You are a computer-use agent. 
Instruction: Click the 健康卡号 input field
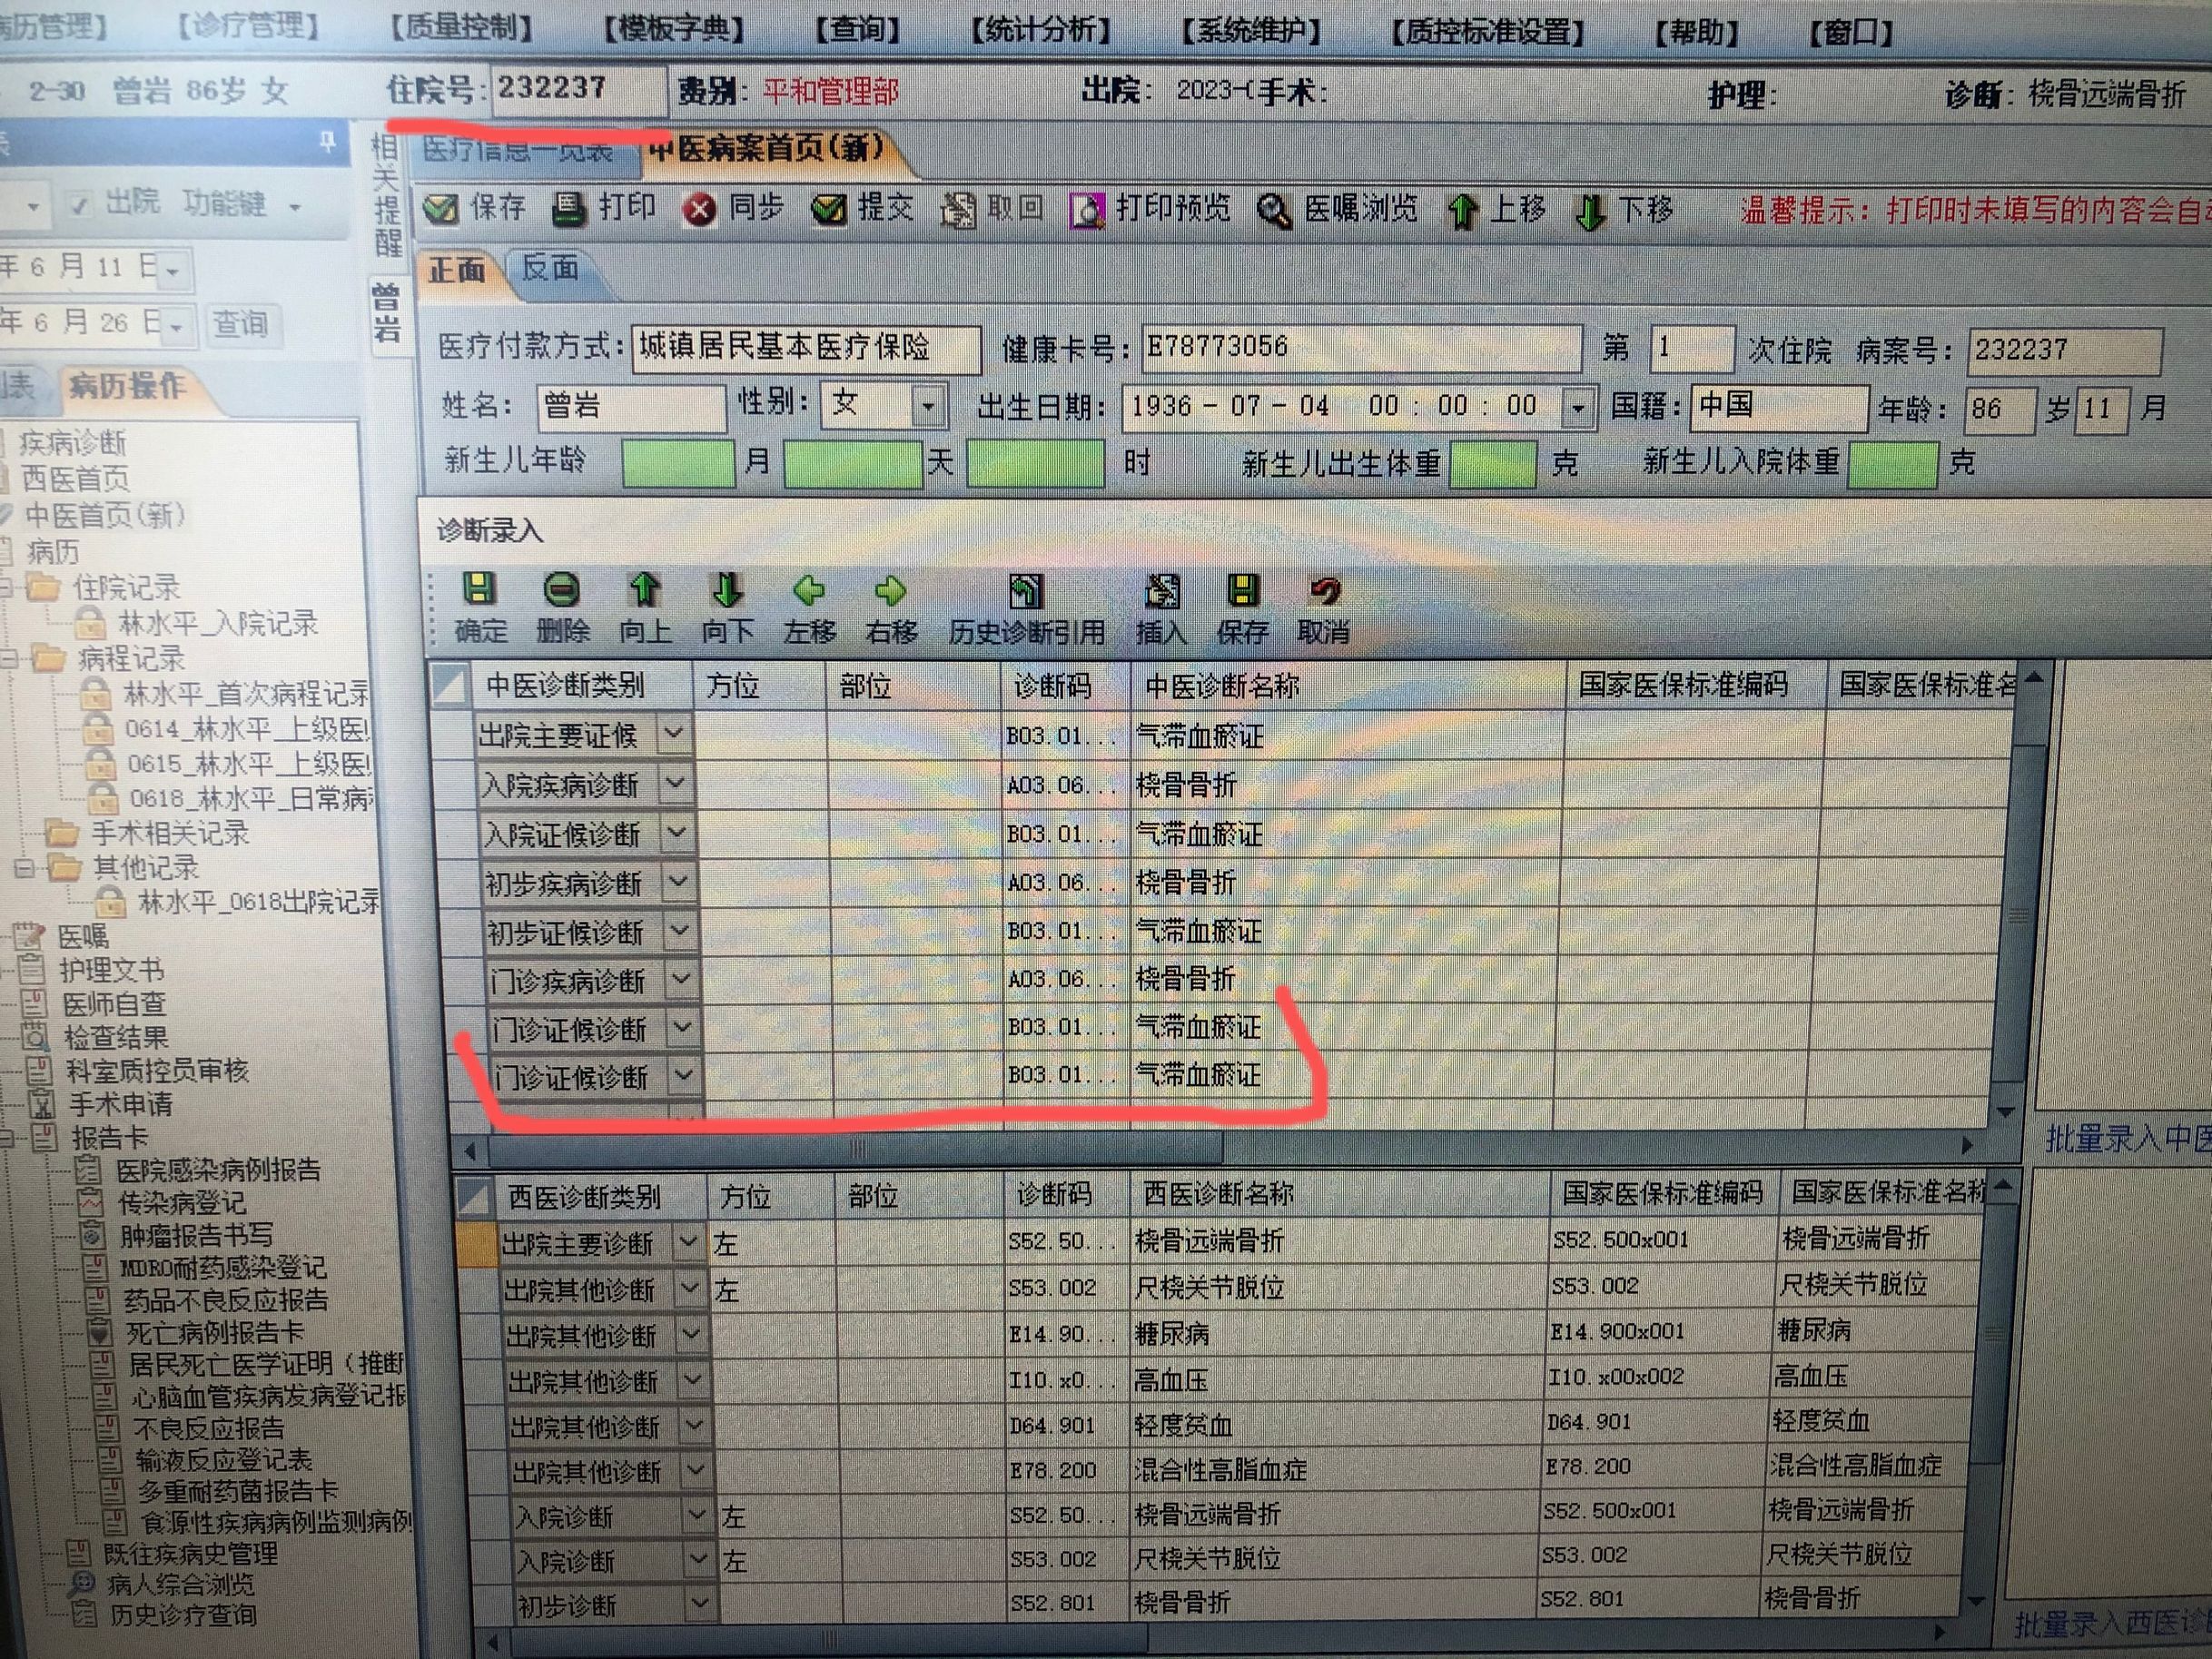1360,347
